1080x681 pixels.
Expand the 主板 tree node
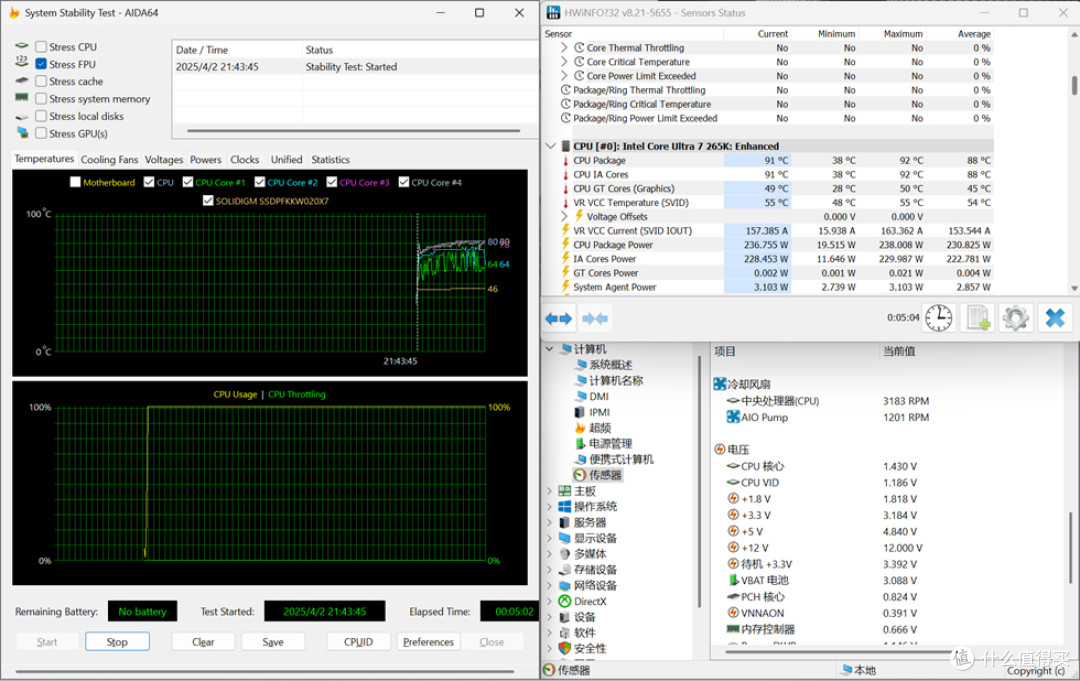(550, 491)
